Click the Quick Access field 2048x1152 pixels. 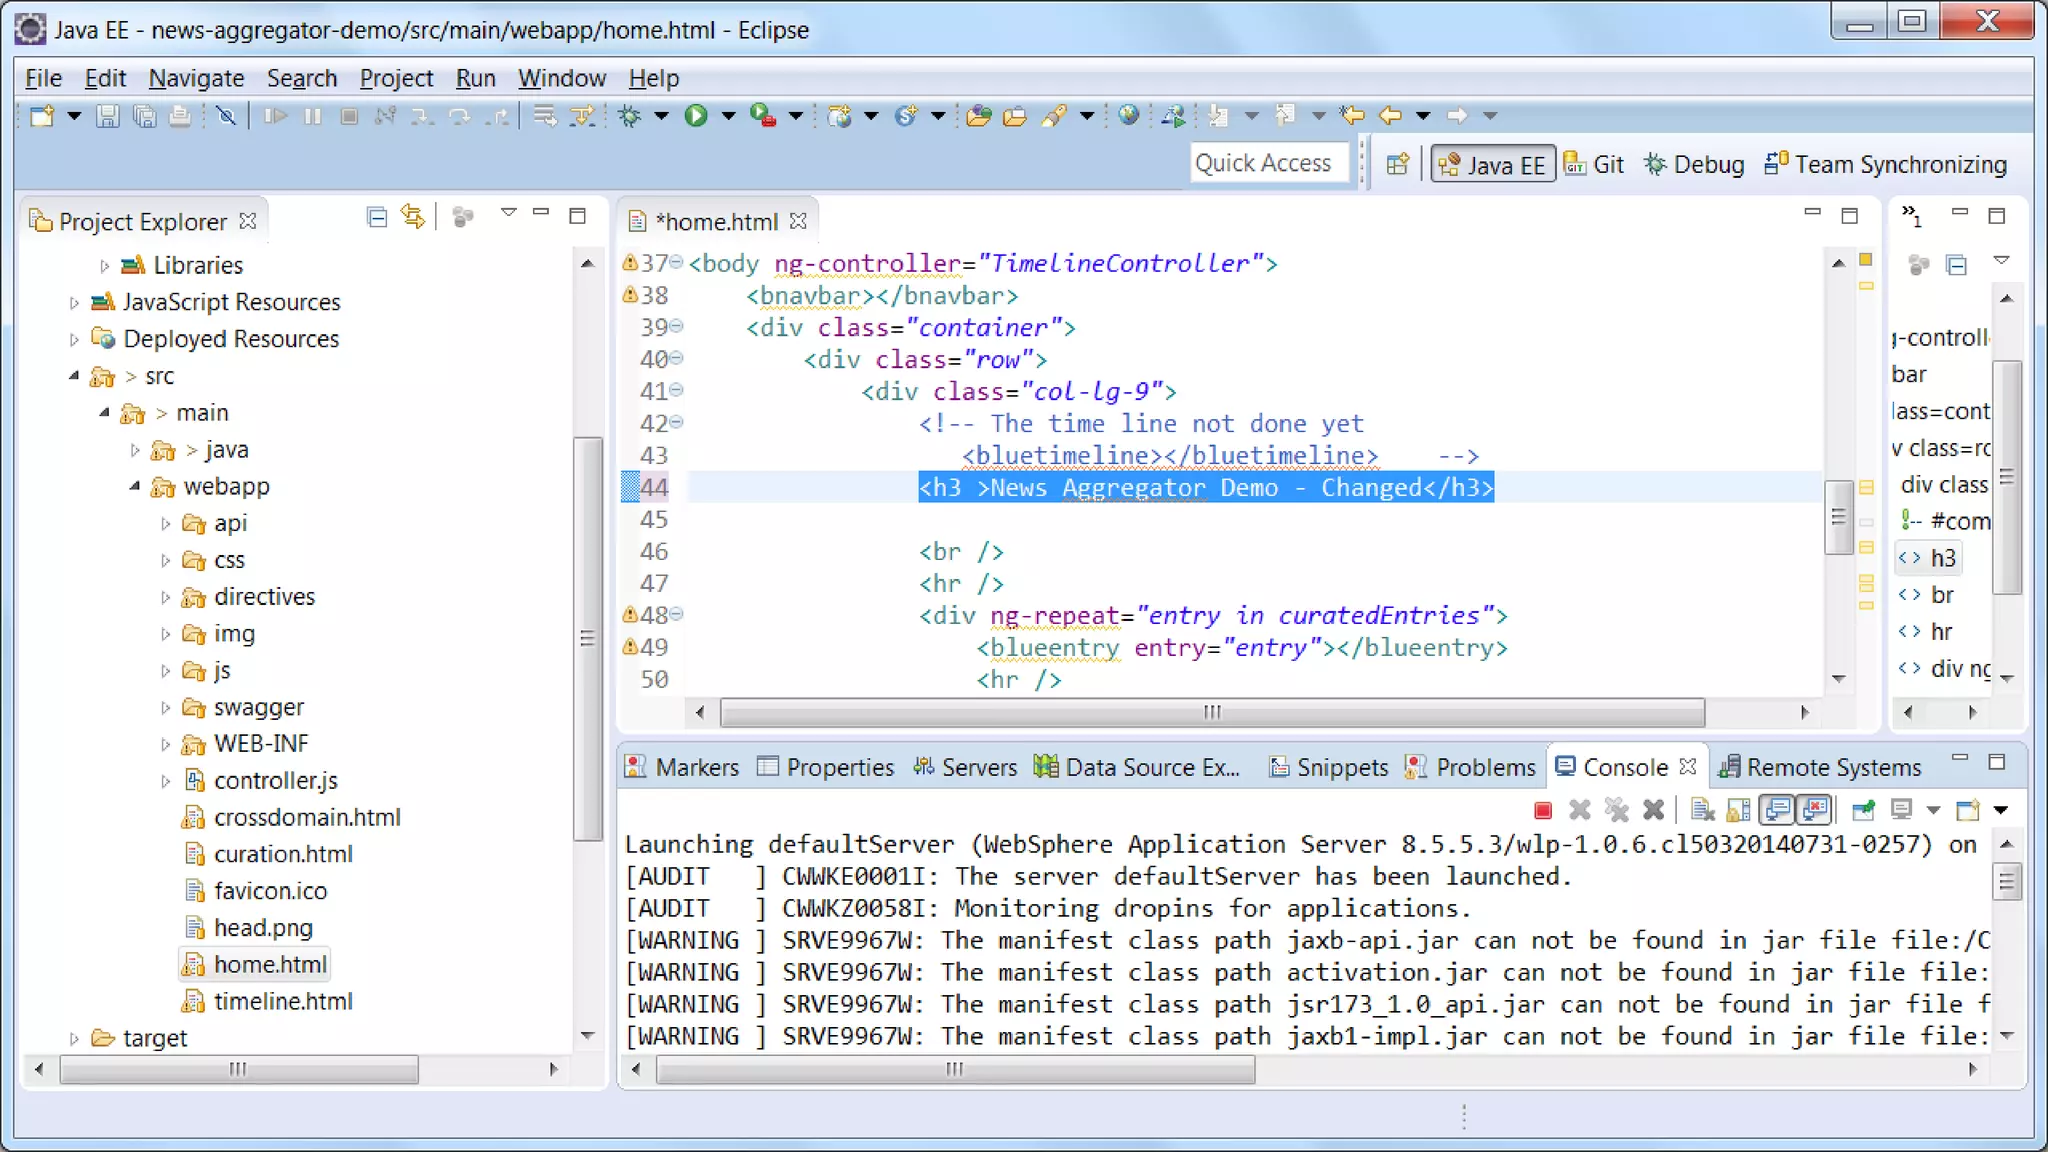(x=1263, y=163)
